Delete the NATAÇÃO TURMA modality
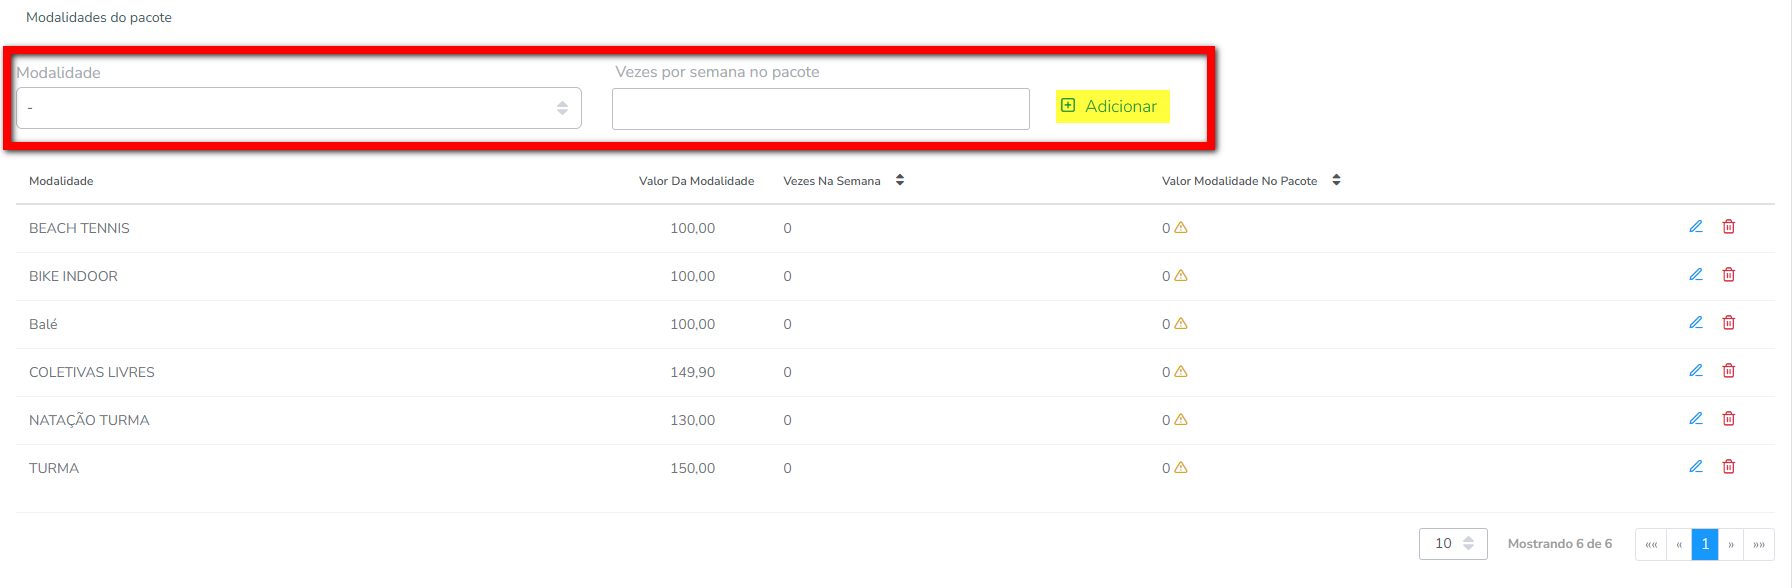The height and width of the screenshot is (588, 1792). coord(1728,419)
